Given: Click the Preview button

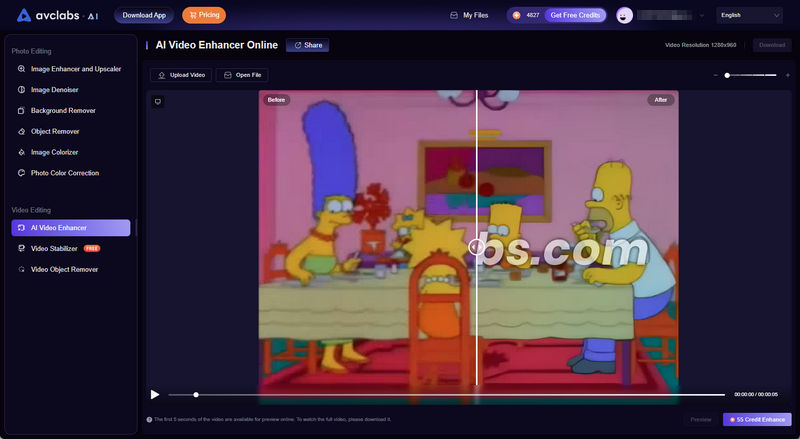Looking at the screenshot, I should point(701,420).
